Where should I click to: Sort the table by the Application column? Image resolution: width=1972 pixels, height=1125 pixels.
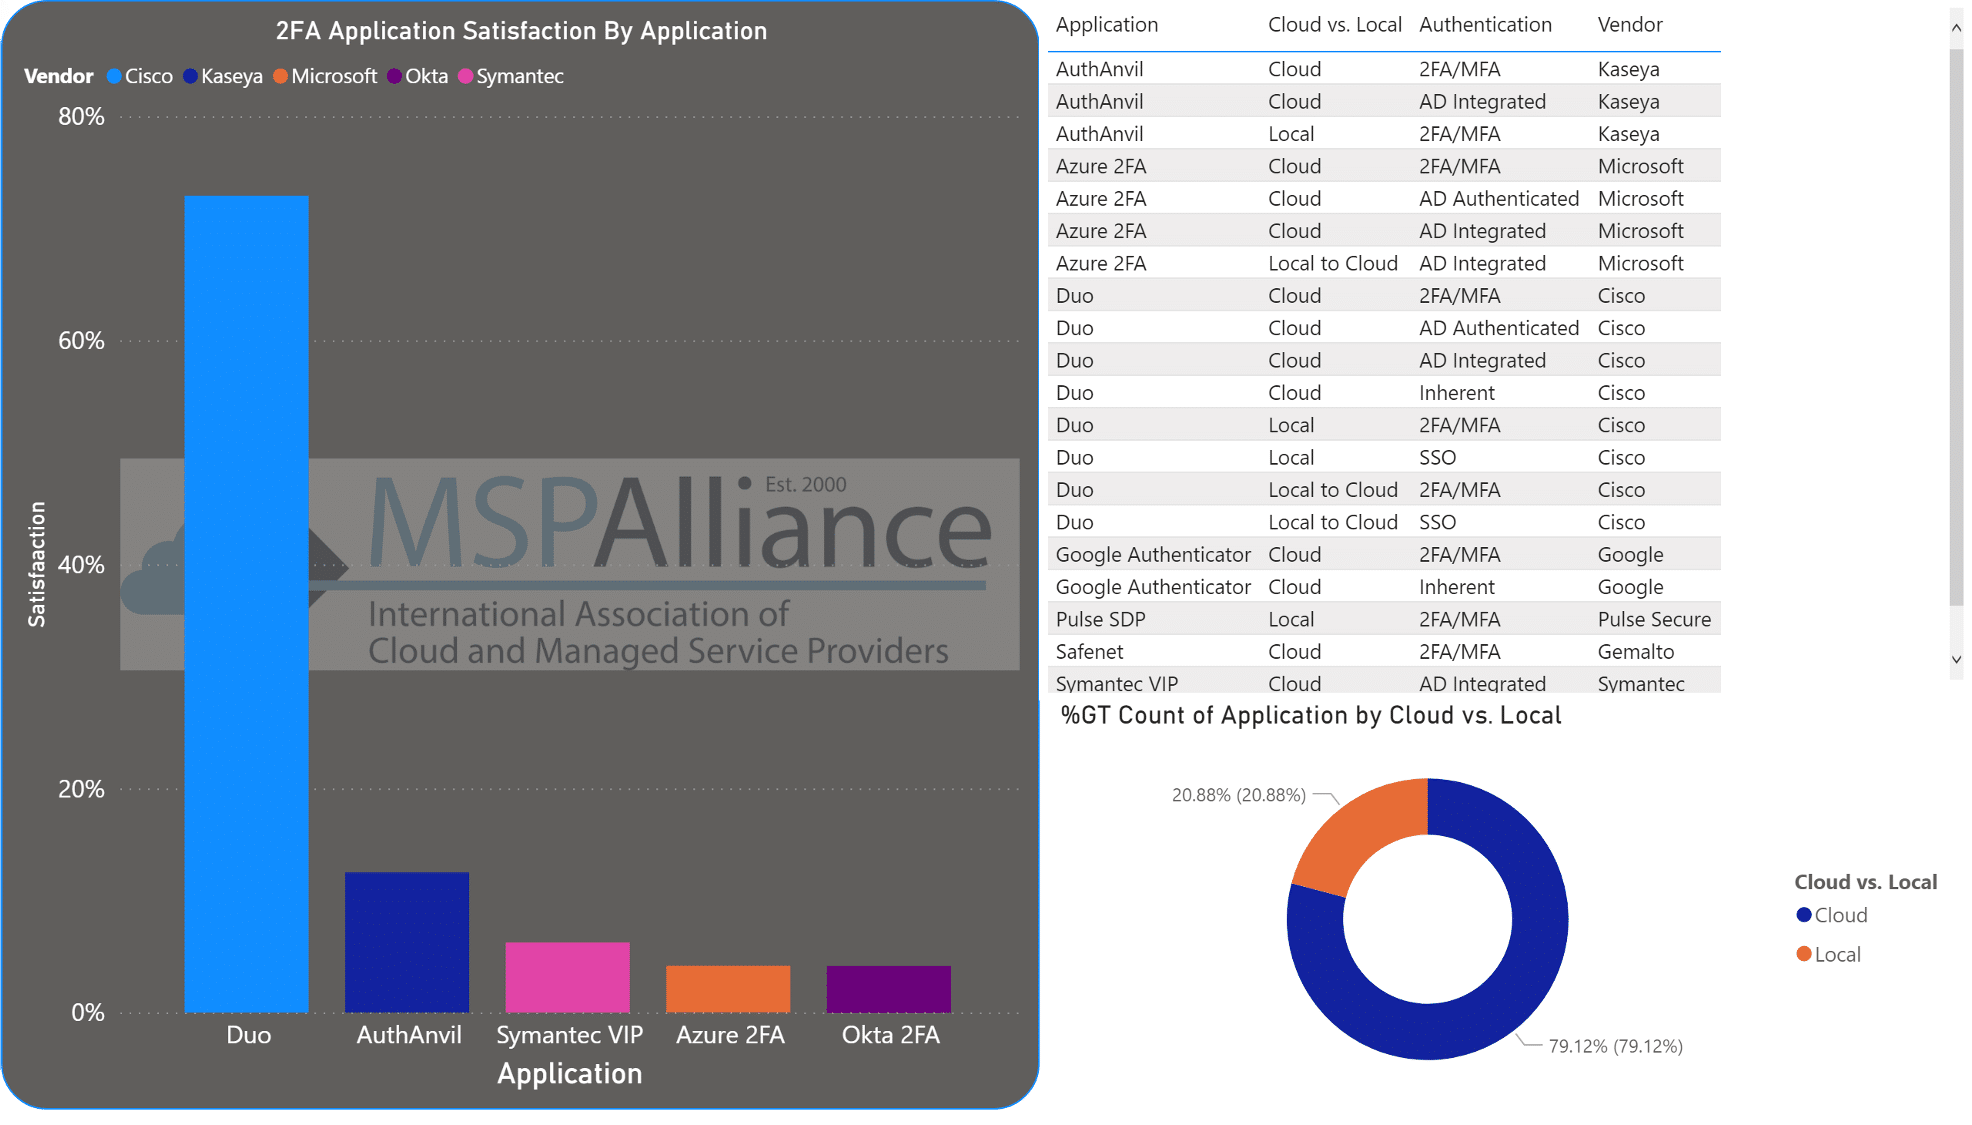tap(1106, 24)
